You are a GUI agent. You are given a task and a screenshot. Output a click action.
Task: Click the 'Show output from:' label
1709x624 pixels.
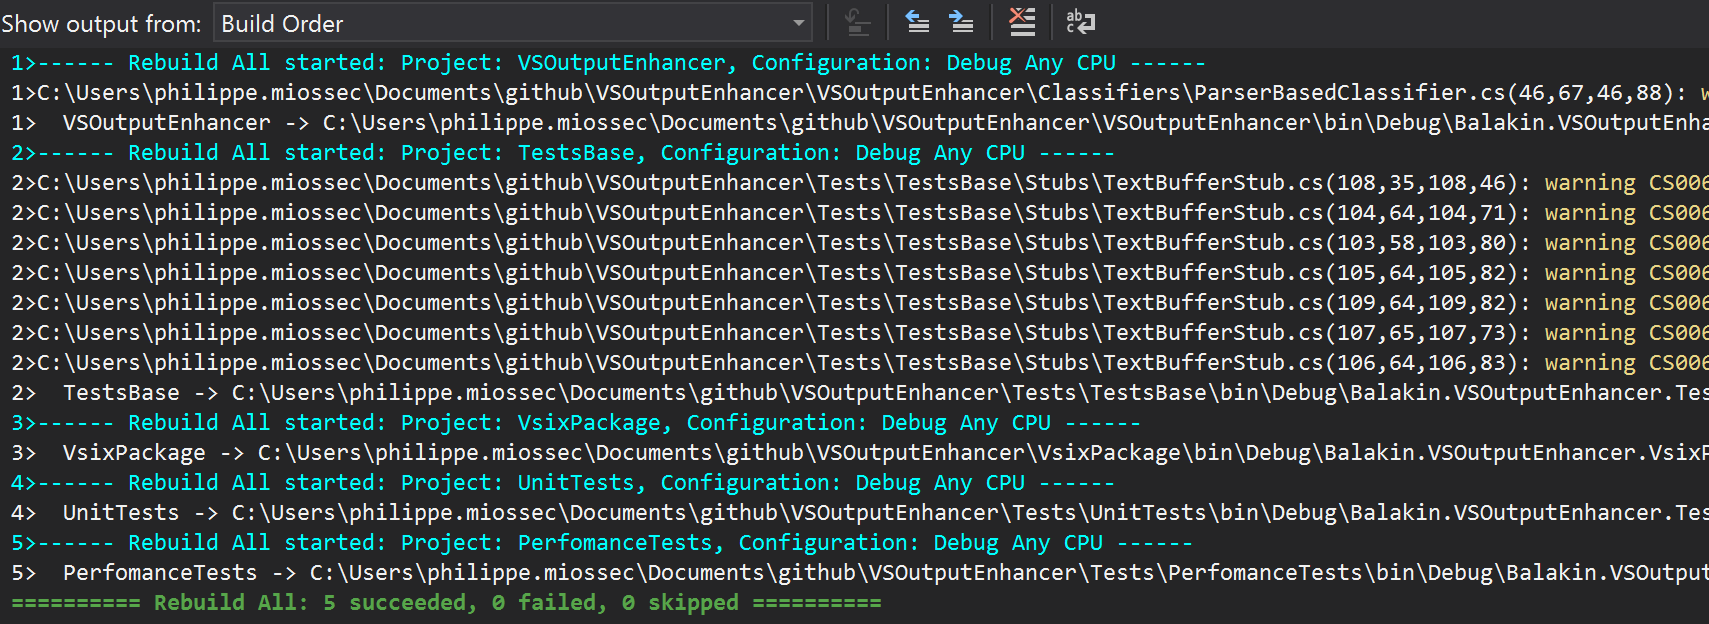point(101,23)
